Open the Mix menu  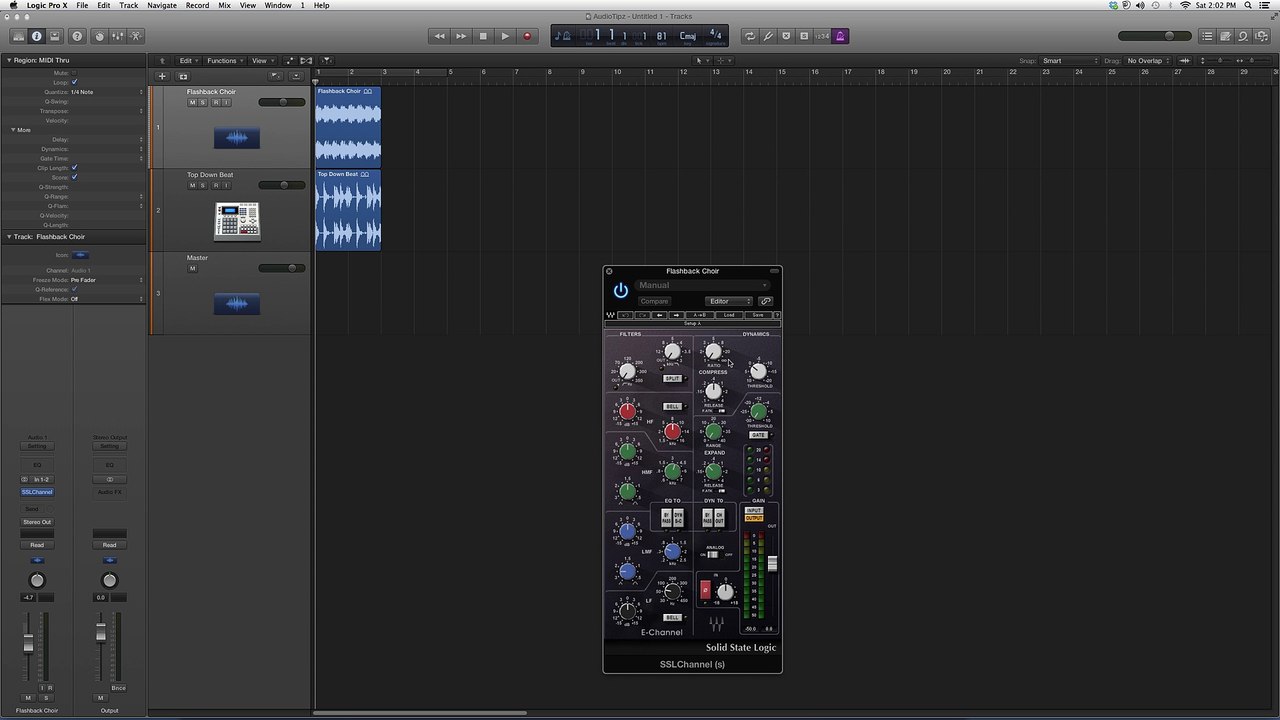click(x=225, y=5)
